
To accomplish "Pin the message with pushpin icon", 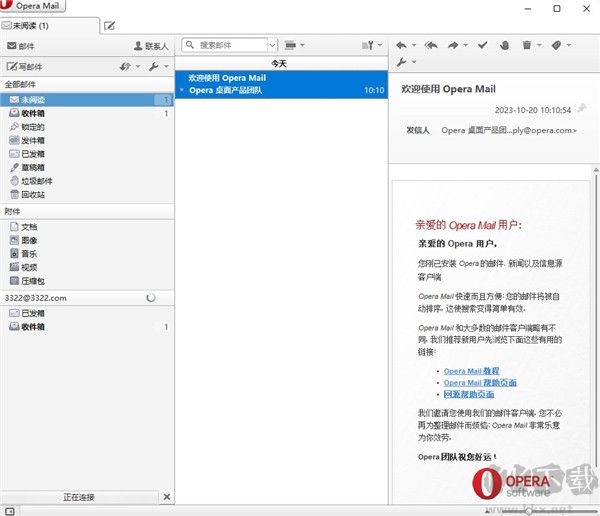I will point(582,108).
